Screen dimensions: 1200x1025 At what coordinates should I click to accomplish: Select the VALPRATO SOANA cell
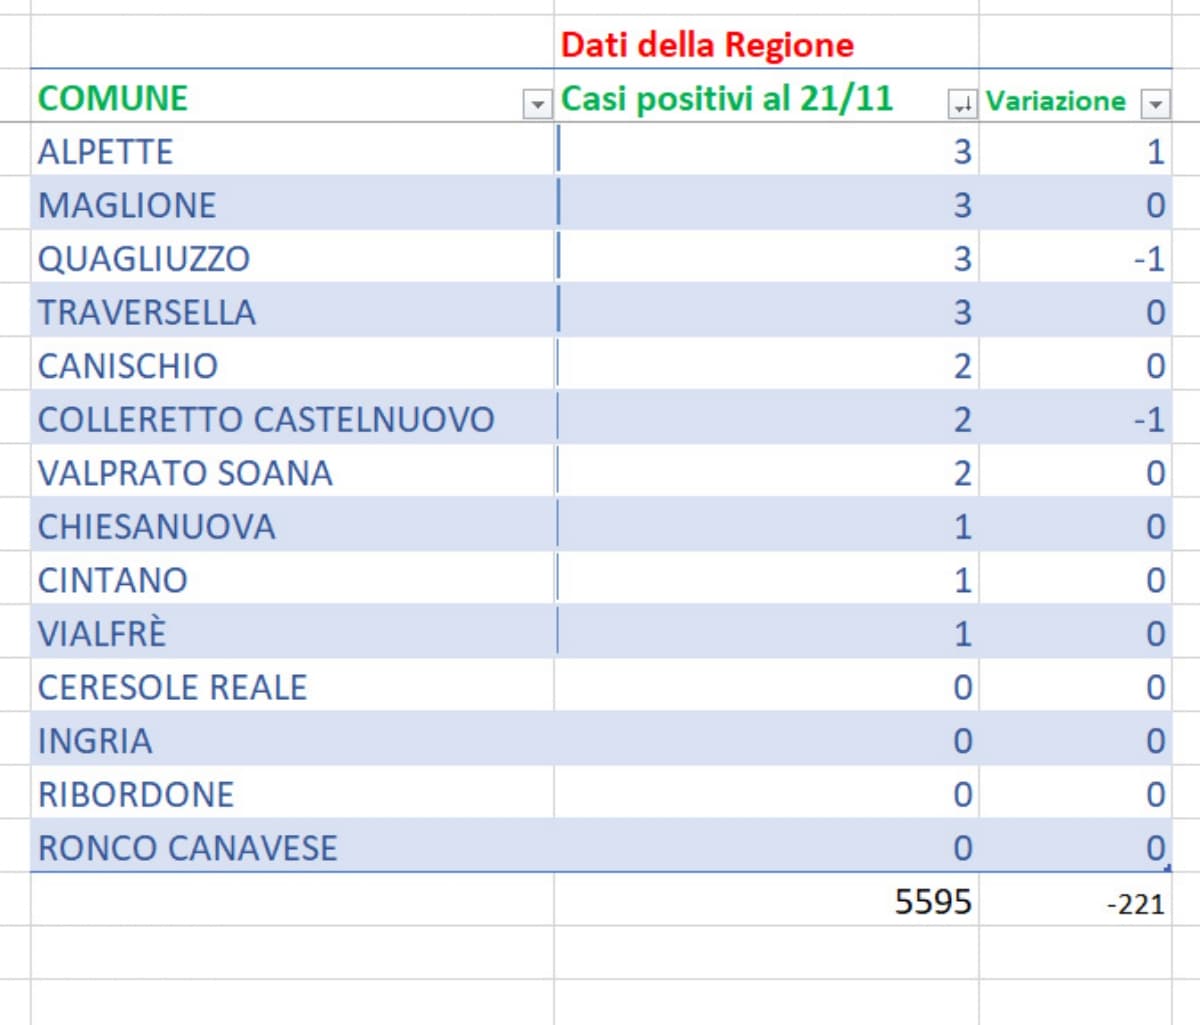185,473
